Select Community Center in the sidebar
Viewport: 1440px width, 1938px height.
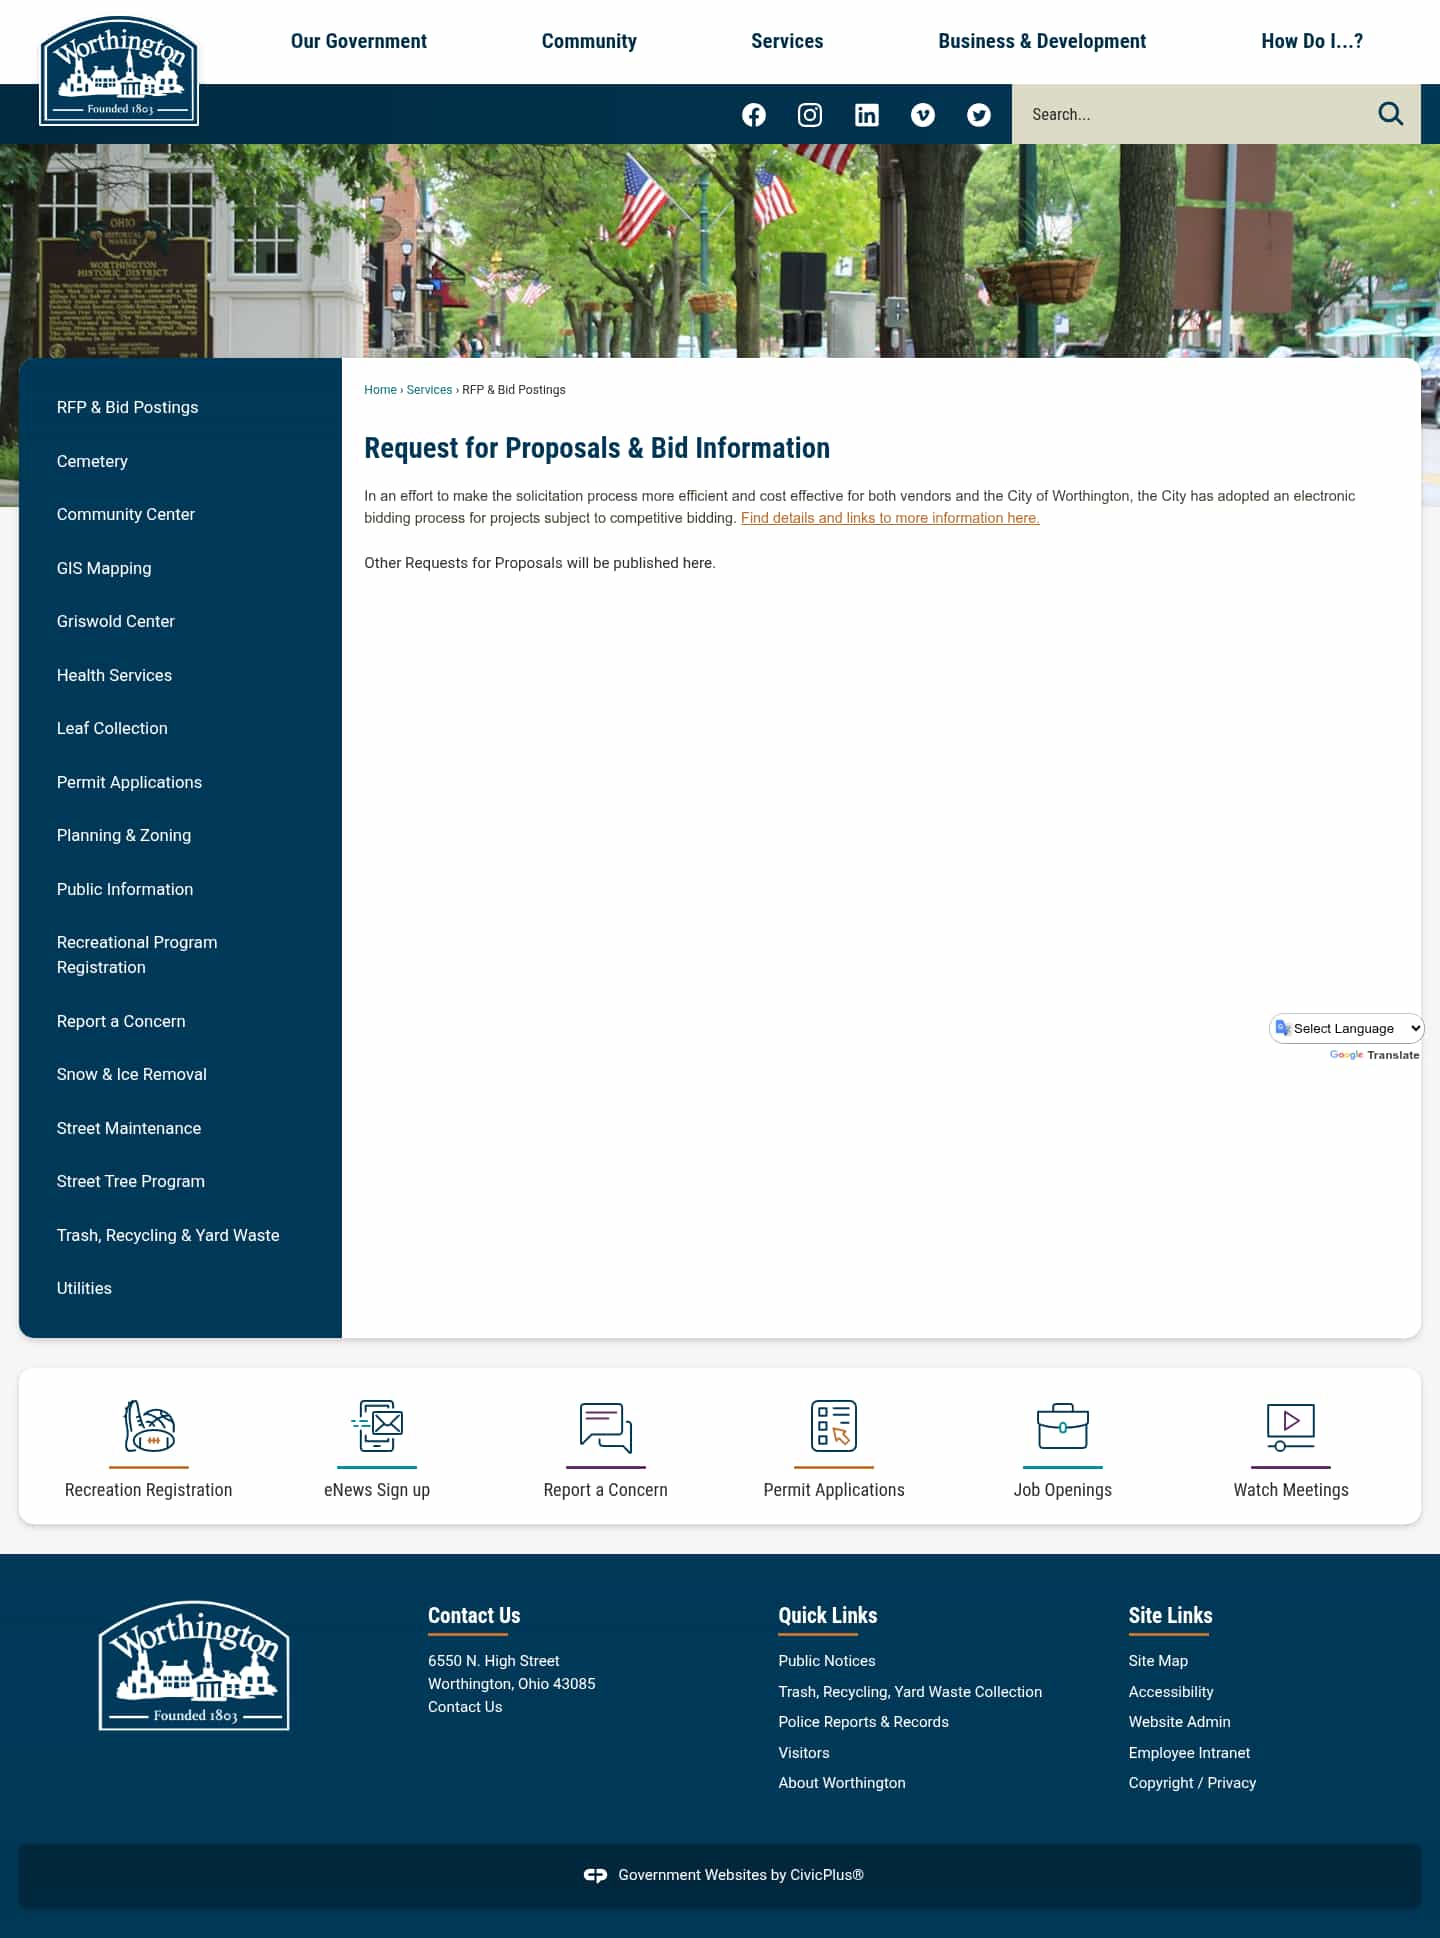[126, 514]
